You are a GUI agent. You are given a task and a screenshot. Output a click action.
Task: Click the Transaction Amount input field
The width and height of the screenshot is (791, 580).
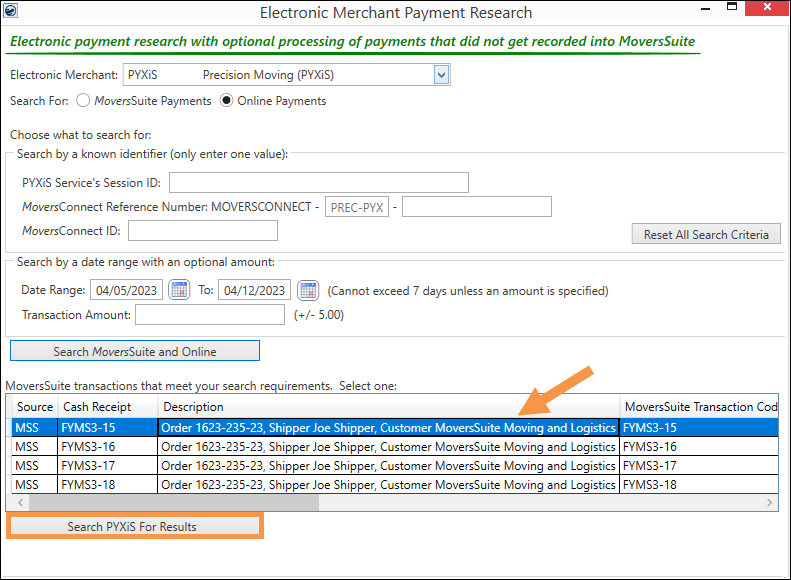[210, 315]
